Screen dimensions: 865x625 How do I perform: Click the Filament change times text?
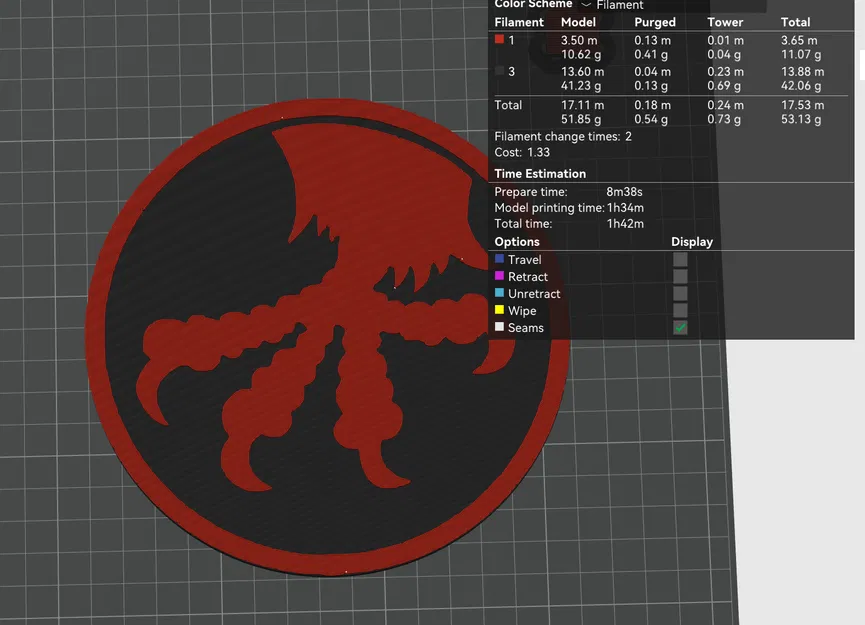563,136
